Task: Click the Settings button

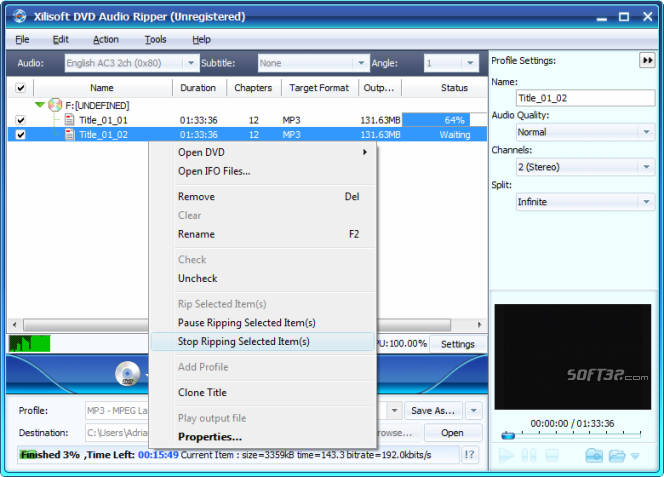Action: [x=457, y=344]
